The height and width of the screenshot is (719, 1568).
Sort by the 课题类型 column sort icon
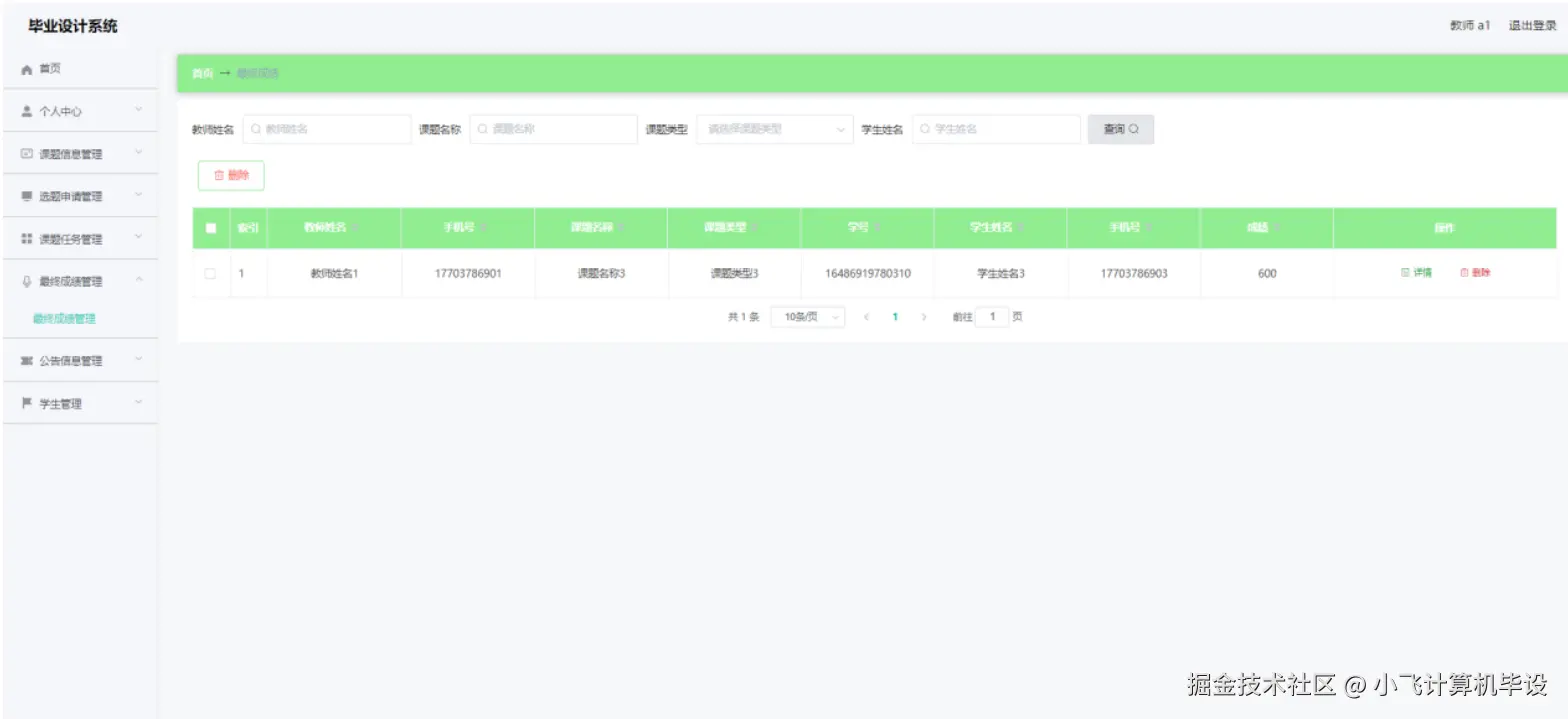pyautogui.click(x=756, y=228)
